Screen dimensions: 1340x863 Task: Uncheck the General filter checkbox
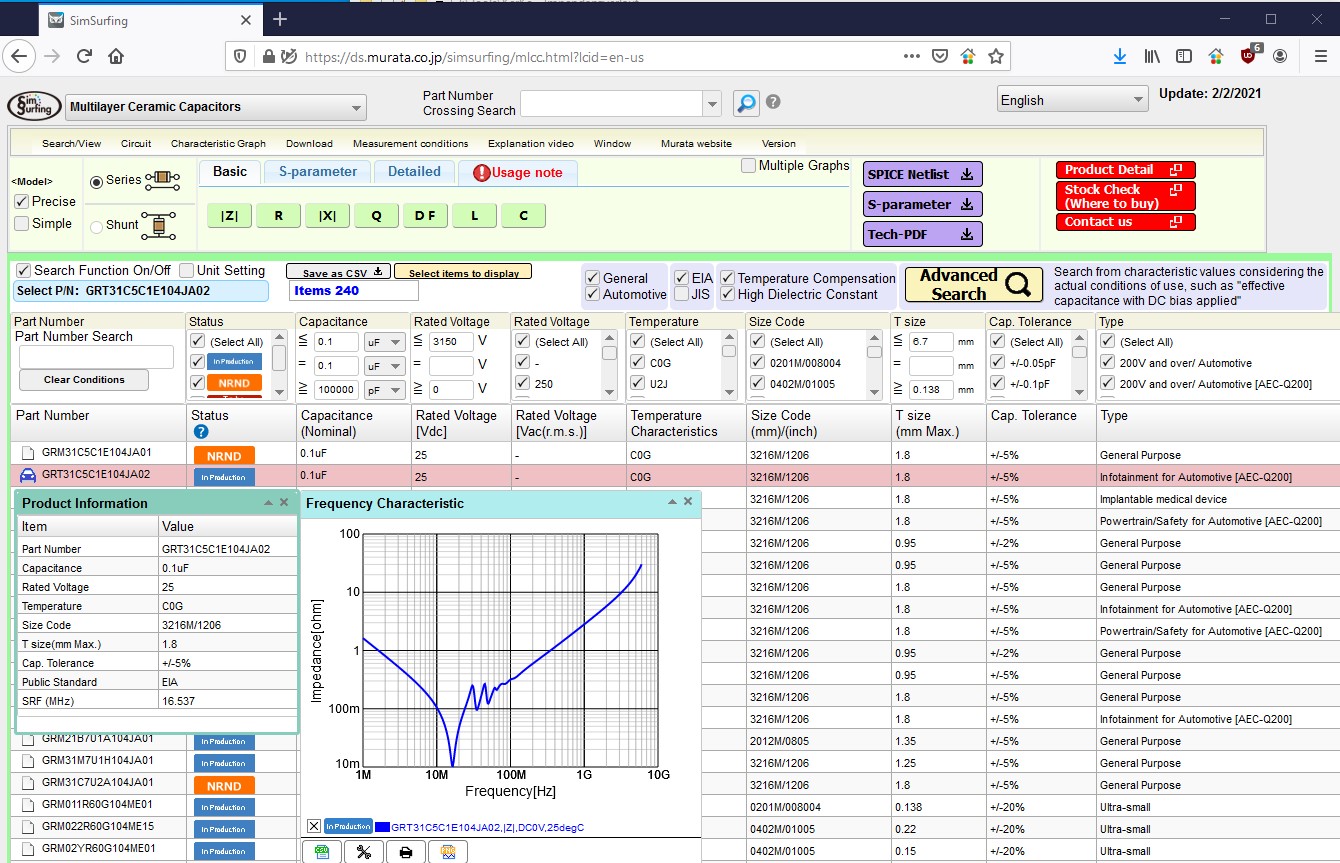pos(593,278)
